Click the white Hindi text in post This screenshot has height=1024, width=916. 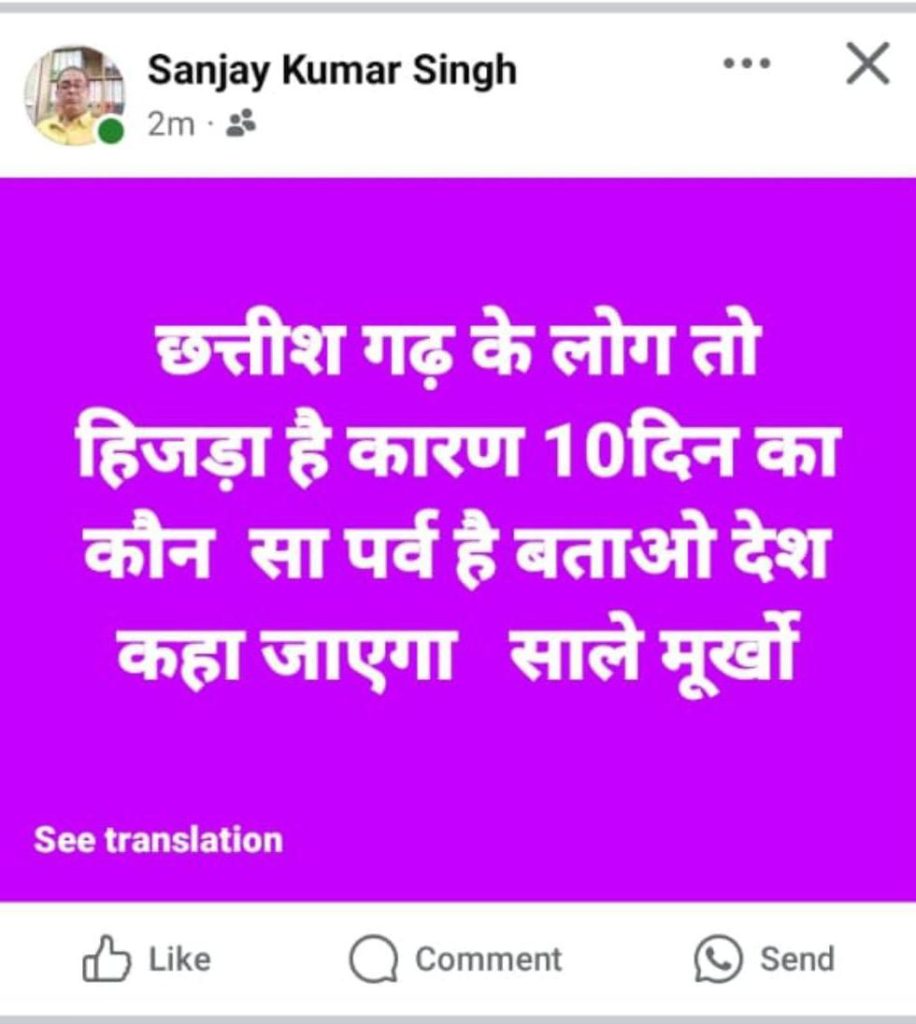tap(457, 506)
